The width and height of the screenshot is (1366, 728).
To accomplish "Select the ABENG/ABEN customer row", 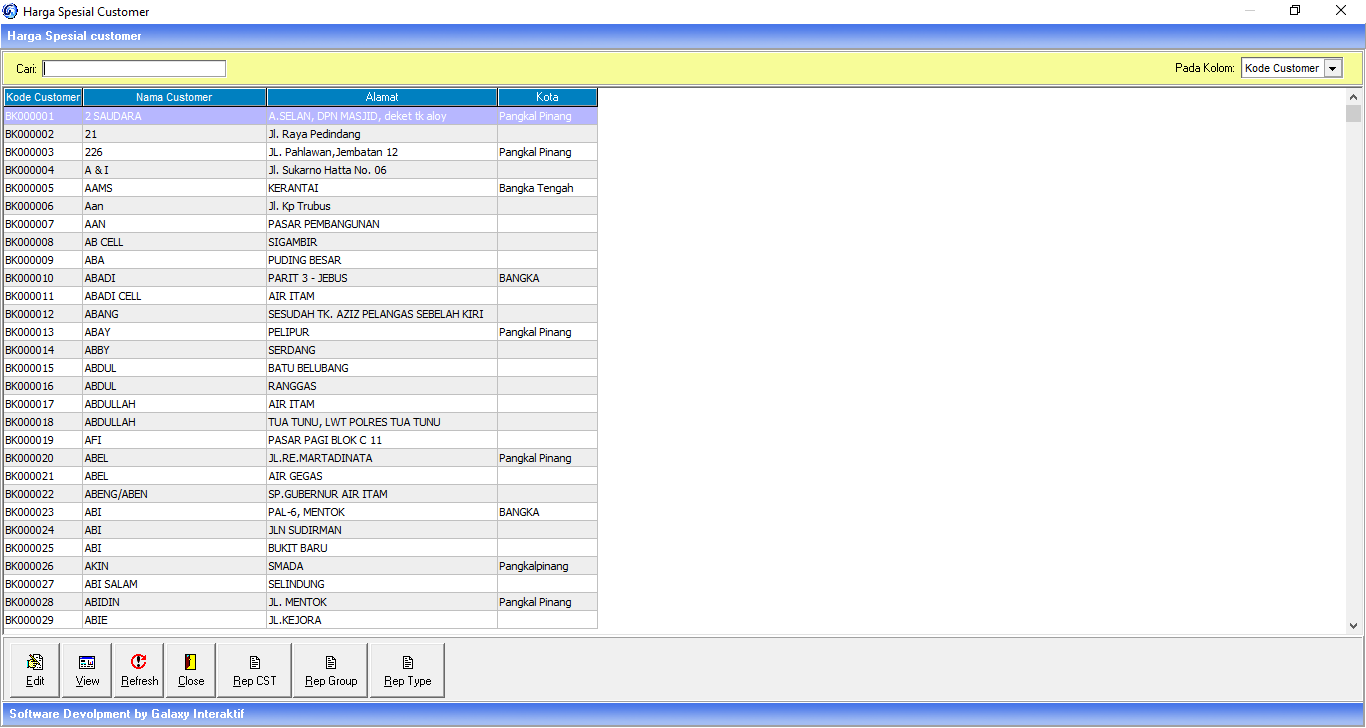I will click(x=174, y=494).
